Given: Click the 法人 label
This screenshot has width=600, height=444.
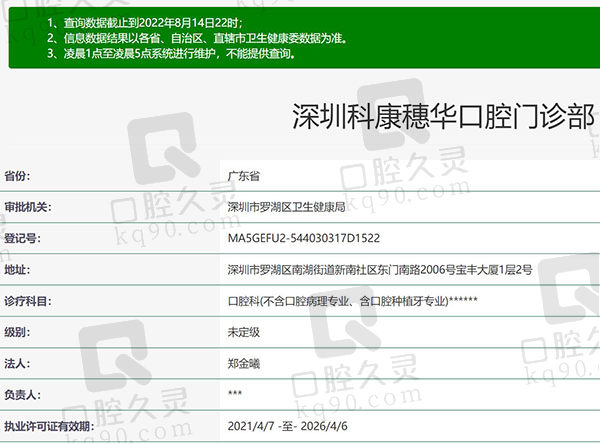Looking at the screenshot, I should pyautogui.click(x=17, y=363).
